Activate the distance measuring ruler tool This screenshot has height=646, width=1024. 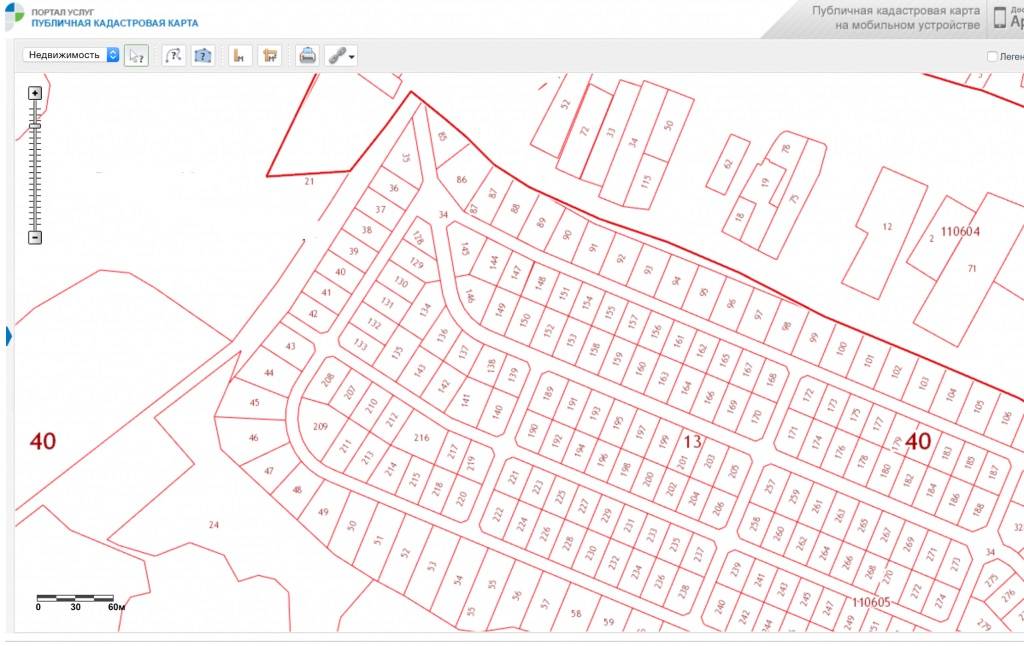coord(240,56)
